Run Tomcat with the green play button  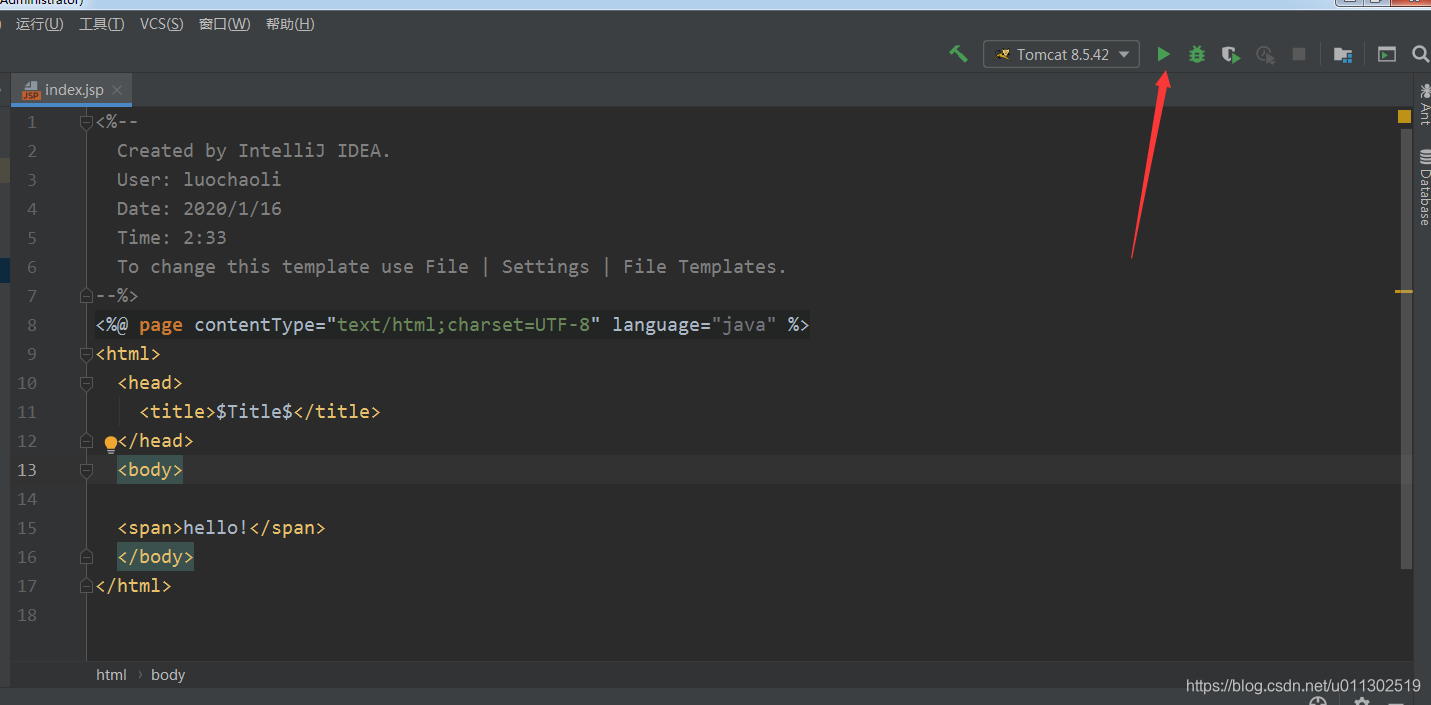(1163, 54)
